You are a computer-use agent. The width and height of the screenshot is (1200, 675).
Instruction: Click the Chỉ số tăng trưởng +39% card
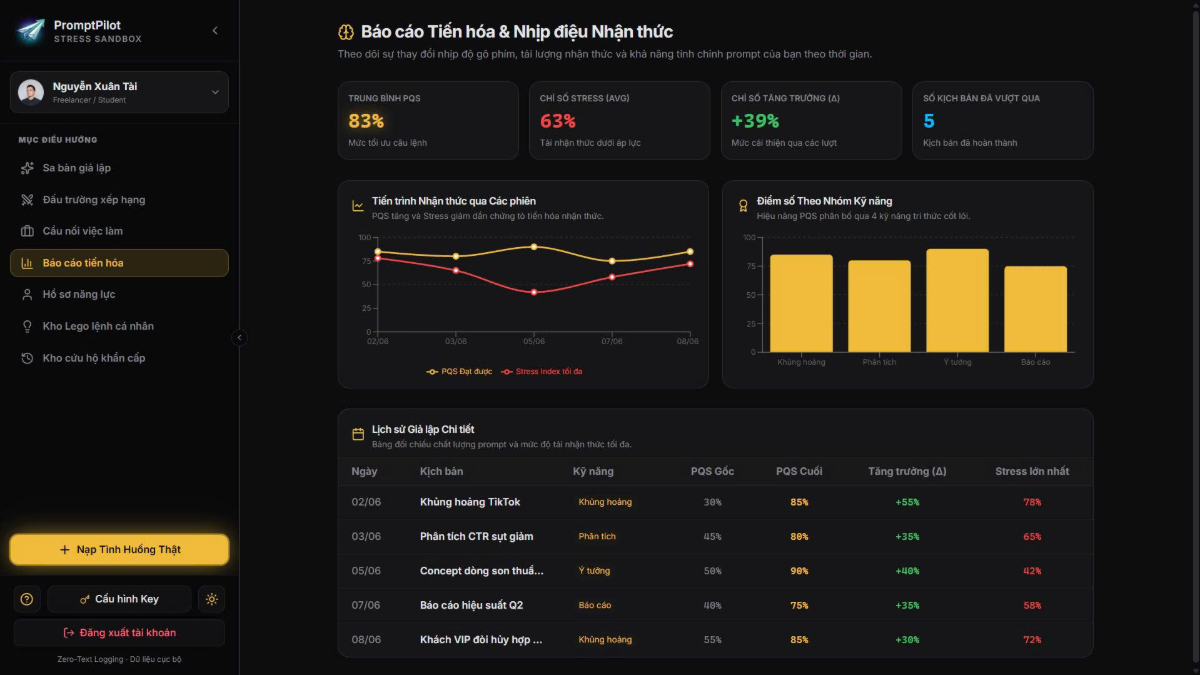pos(811,120)
